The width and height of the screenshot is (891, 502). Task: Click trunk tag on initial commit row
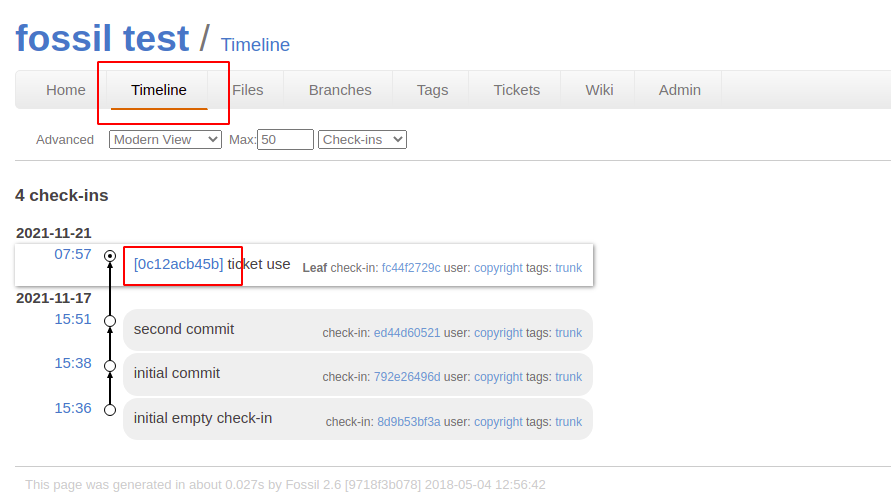pyautogui.click(x=568, y=377)
